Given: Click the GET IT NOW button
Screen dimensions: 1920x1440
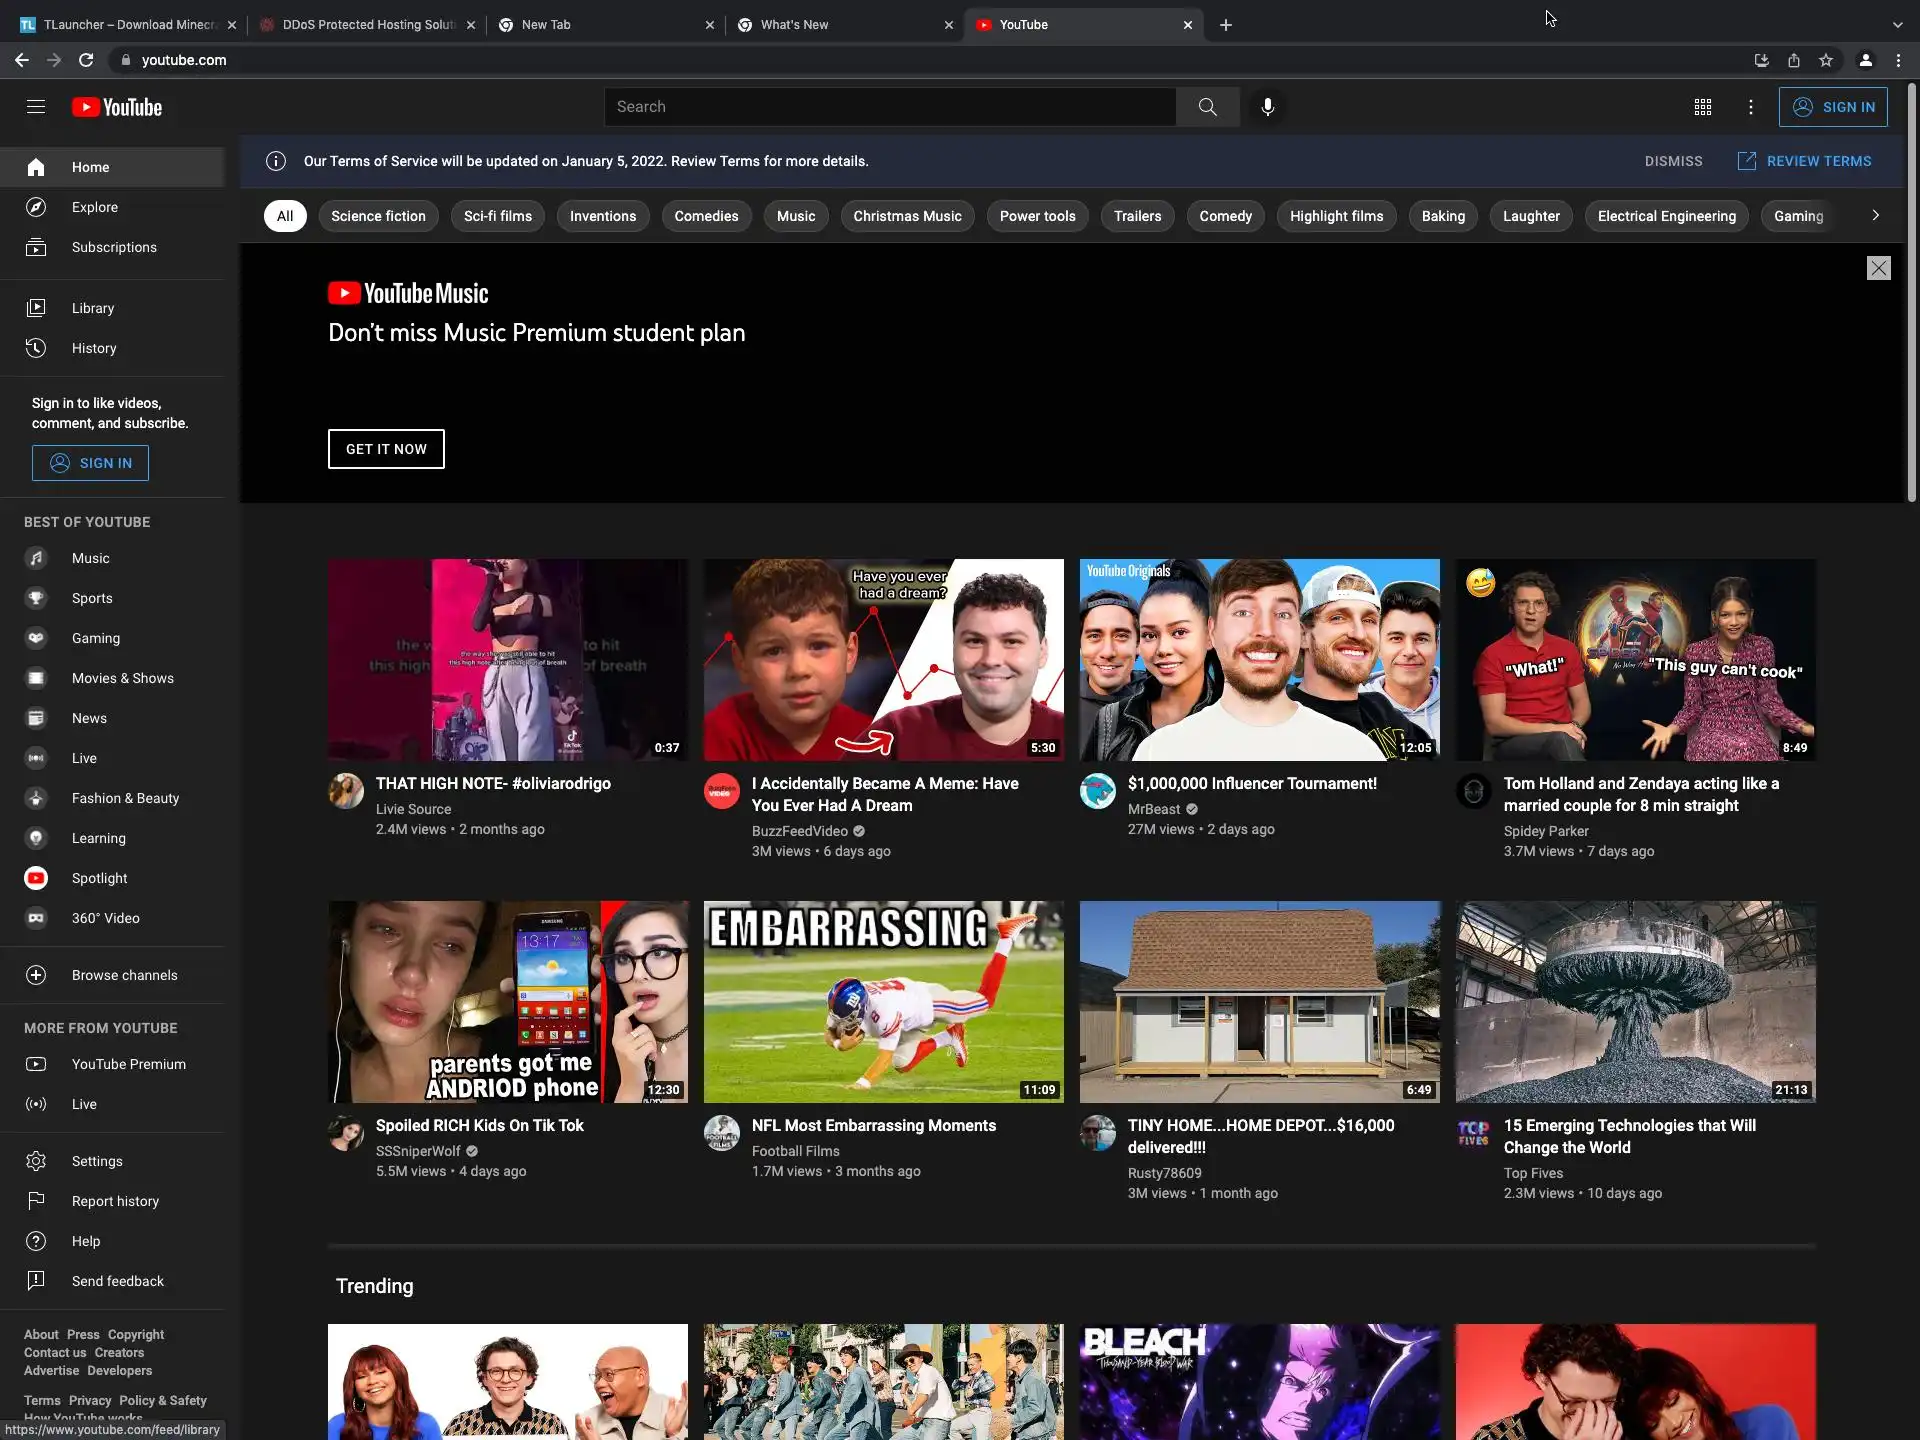Looking at the screenshot, I should click(x=386, y=449).
